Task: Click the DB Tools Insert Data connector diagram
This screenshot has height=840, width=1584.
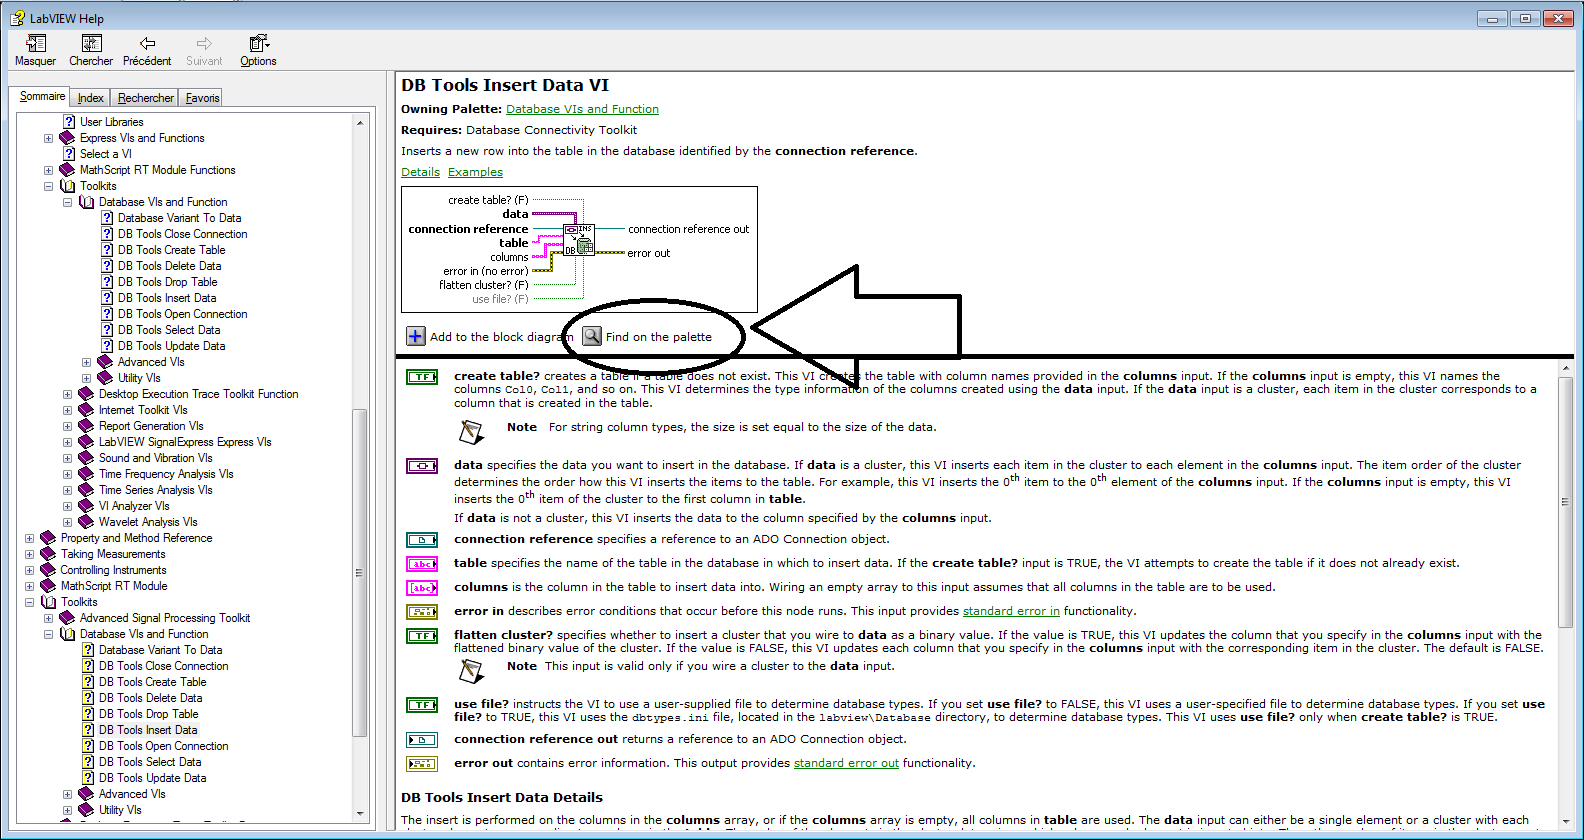Action: pos(579,250)
